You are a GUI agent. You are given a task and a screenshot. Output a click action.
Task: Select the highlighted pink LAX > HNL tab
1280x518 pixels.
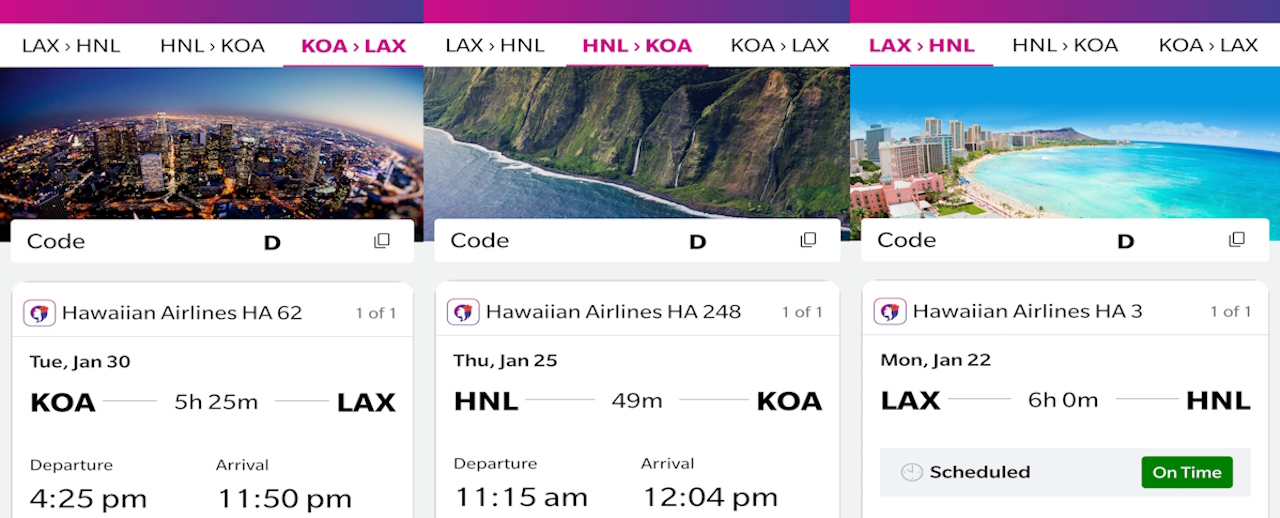point(921,46)
